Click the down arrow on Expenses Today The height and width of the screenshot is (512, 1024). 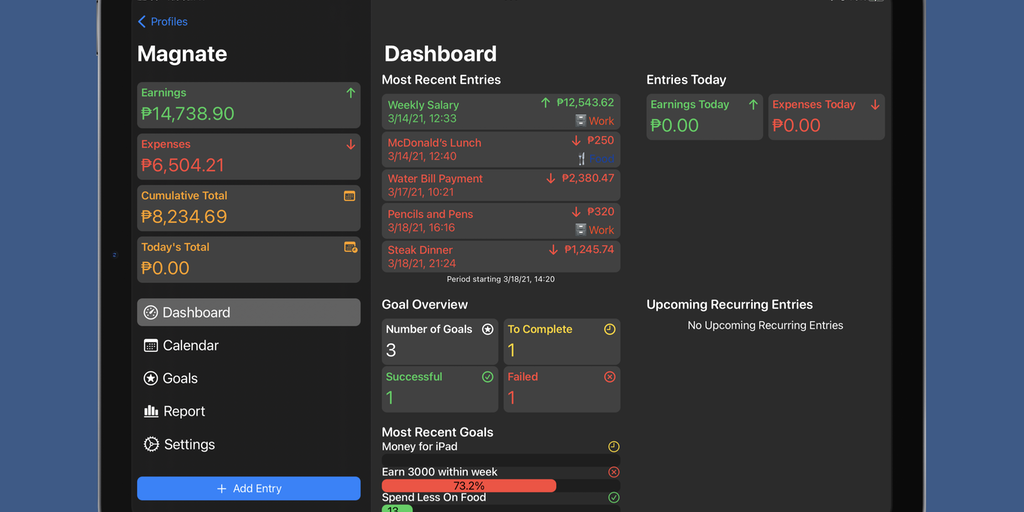(x=875, y=104)
